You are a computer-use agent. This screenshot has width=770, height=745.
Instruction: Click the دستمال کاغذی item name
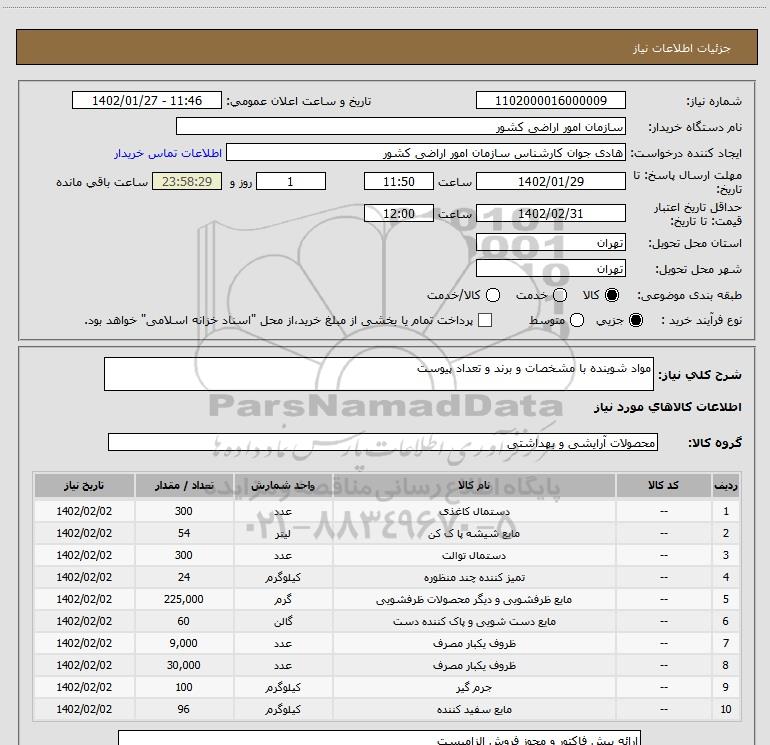[x=474, y=511]
